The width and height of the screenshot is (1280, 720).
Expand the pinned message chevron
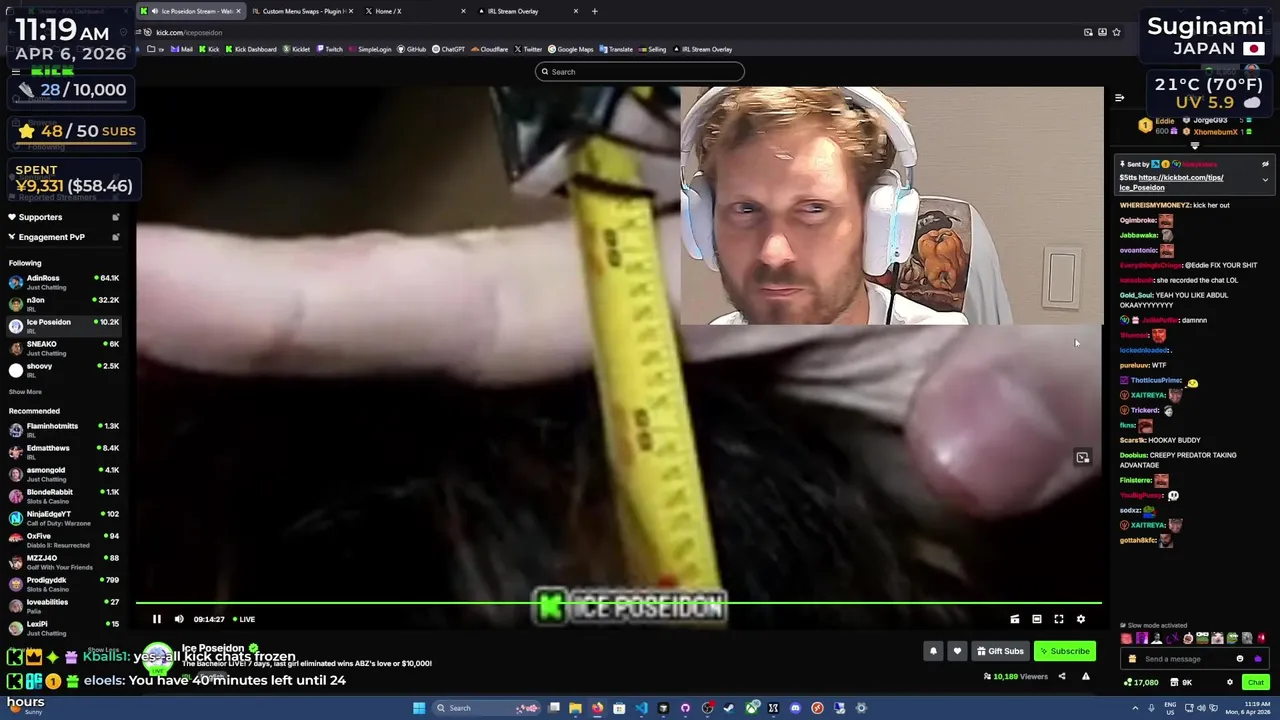pyautogui.click(x=1265, y=180)
